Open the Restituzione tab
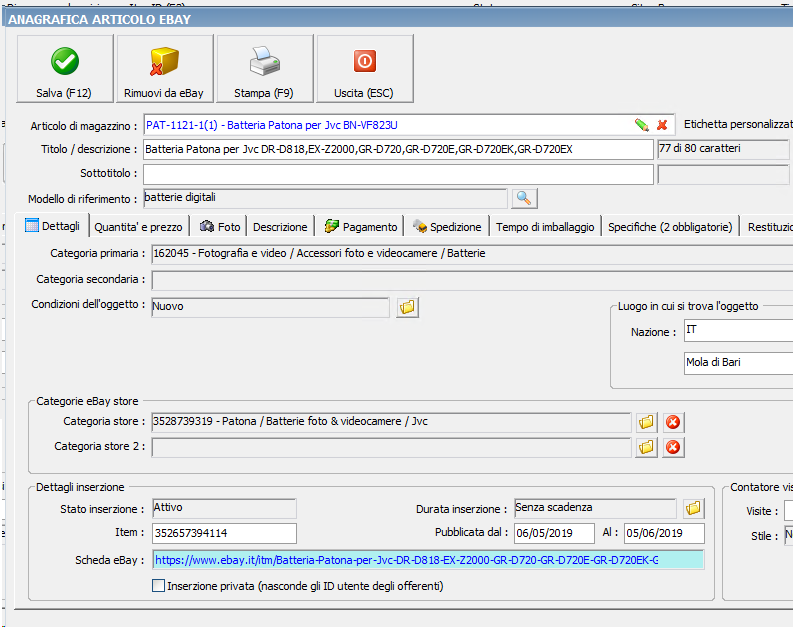 click(768, 227)
